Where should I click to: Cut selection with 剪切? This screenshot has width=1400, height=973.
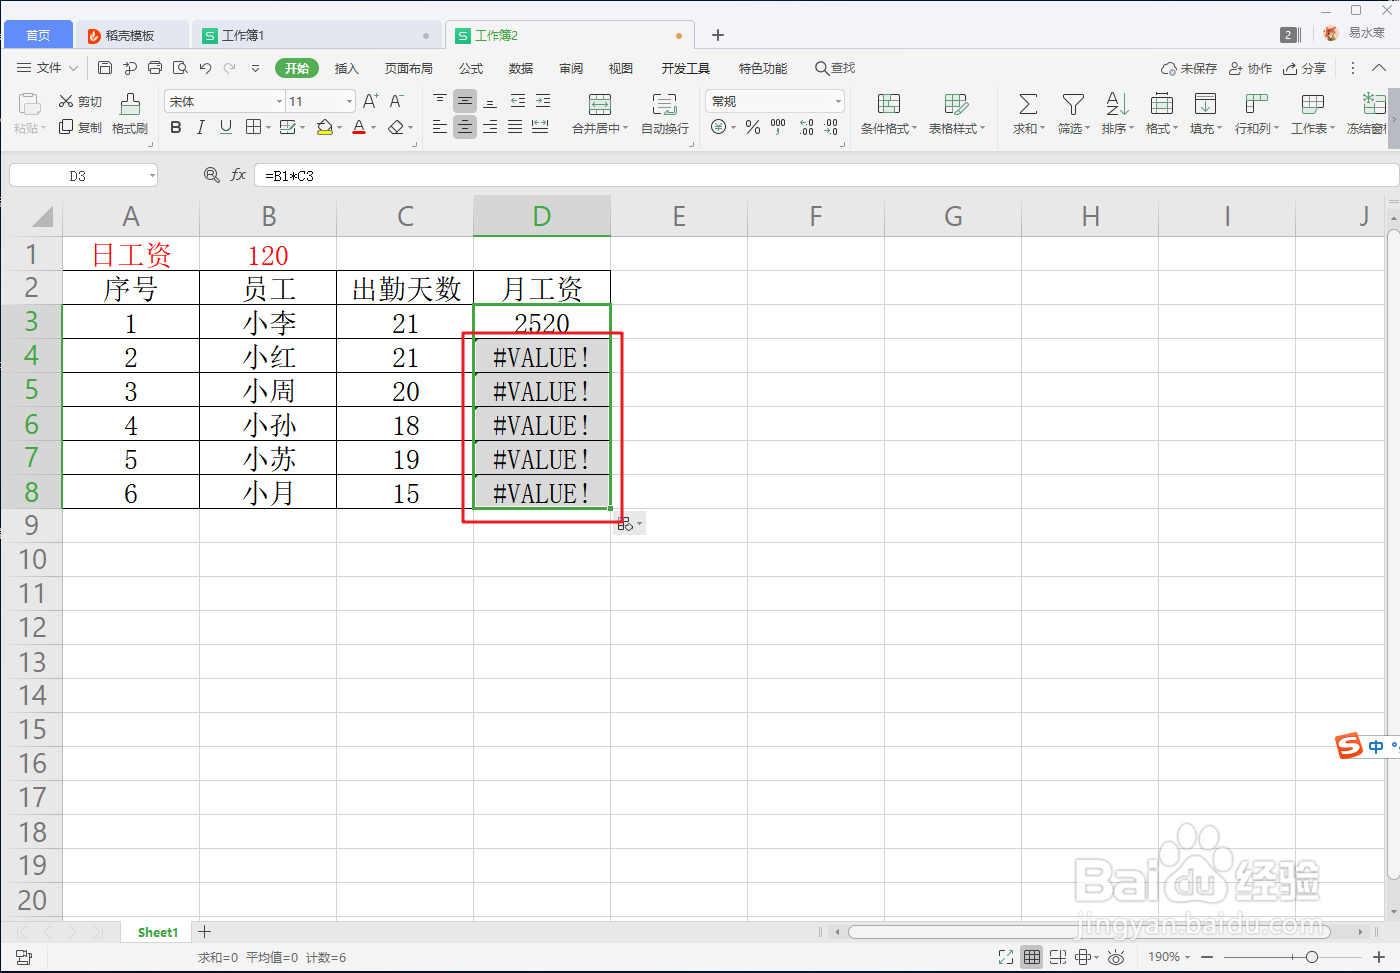coord(80,101)
